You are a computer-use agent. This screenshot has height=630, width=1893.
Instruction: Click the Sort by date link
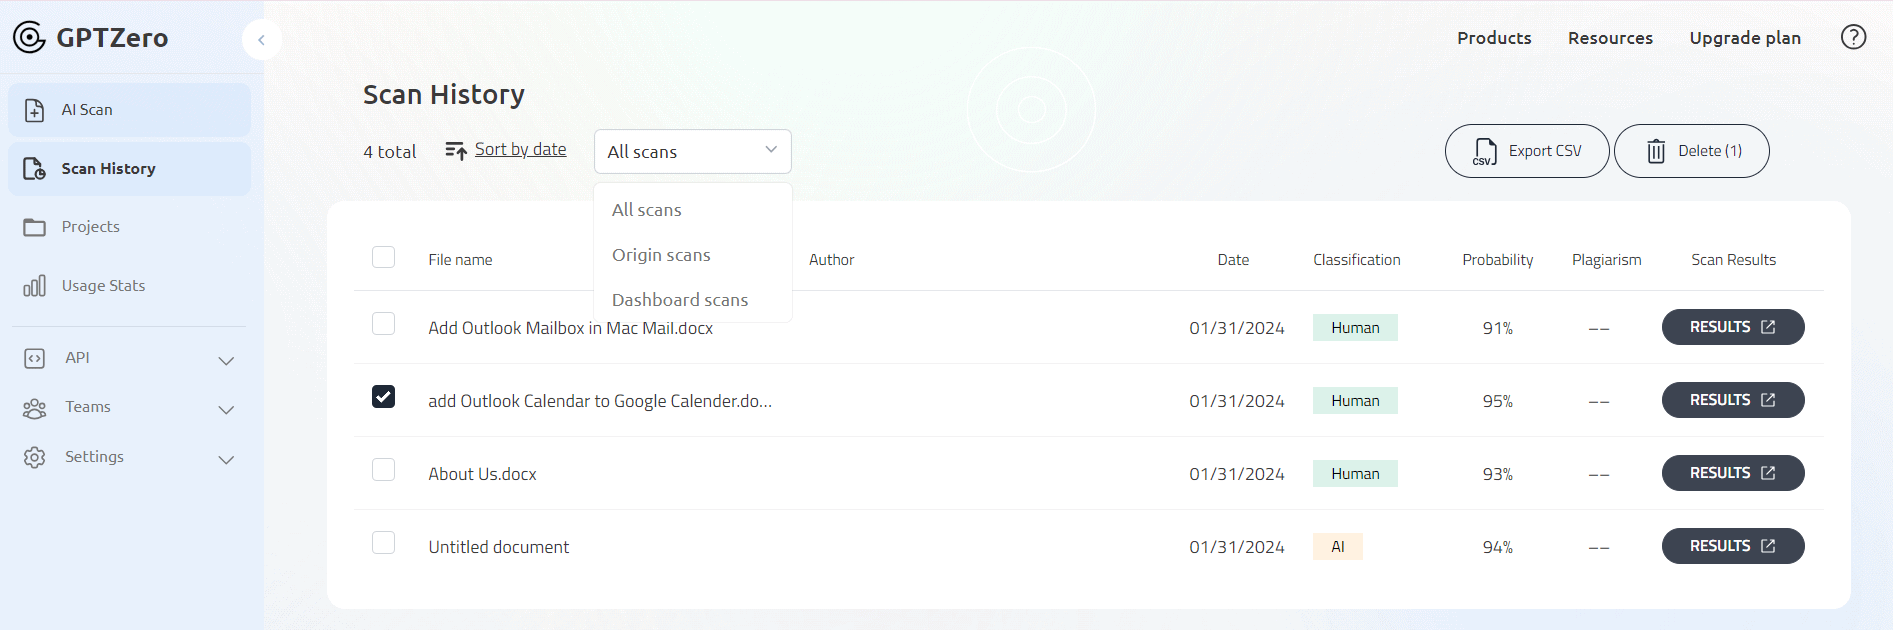click(520, 149)
